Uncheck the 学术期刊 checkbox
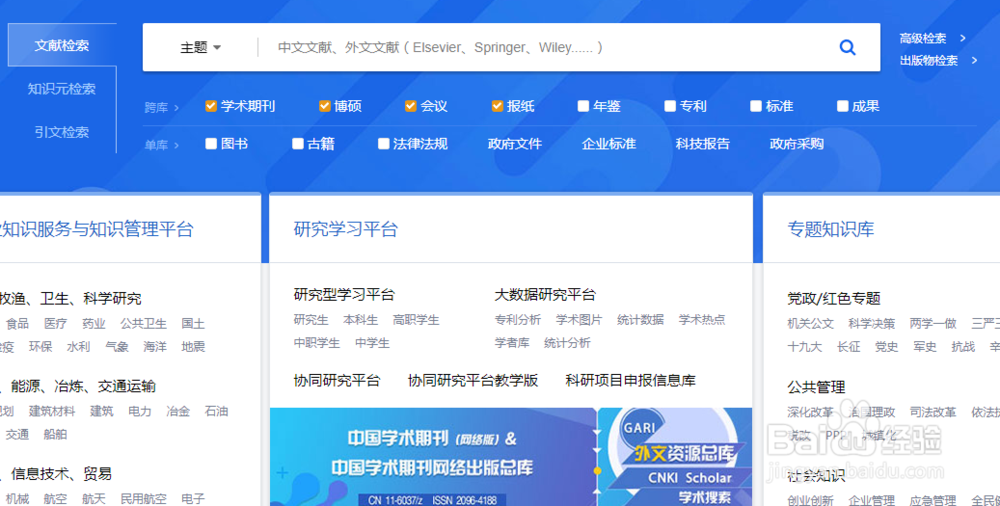This screenshot has width=1000, height=506. (210, 106)
